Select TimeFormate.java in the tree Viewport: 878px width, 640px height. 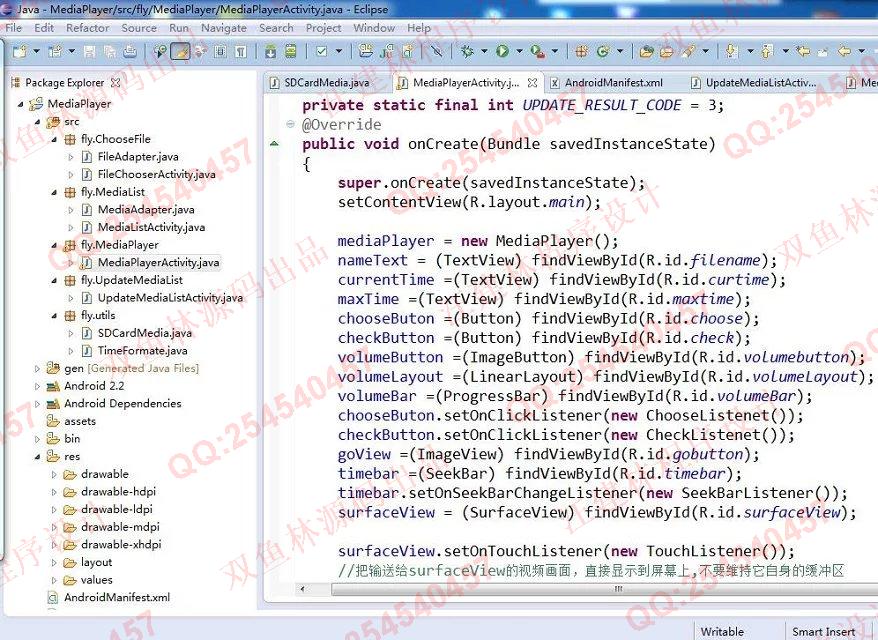coord(142,351)
